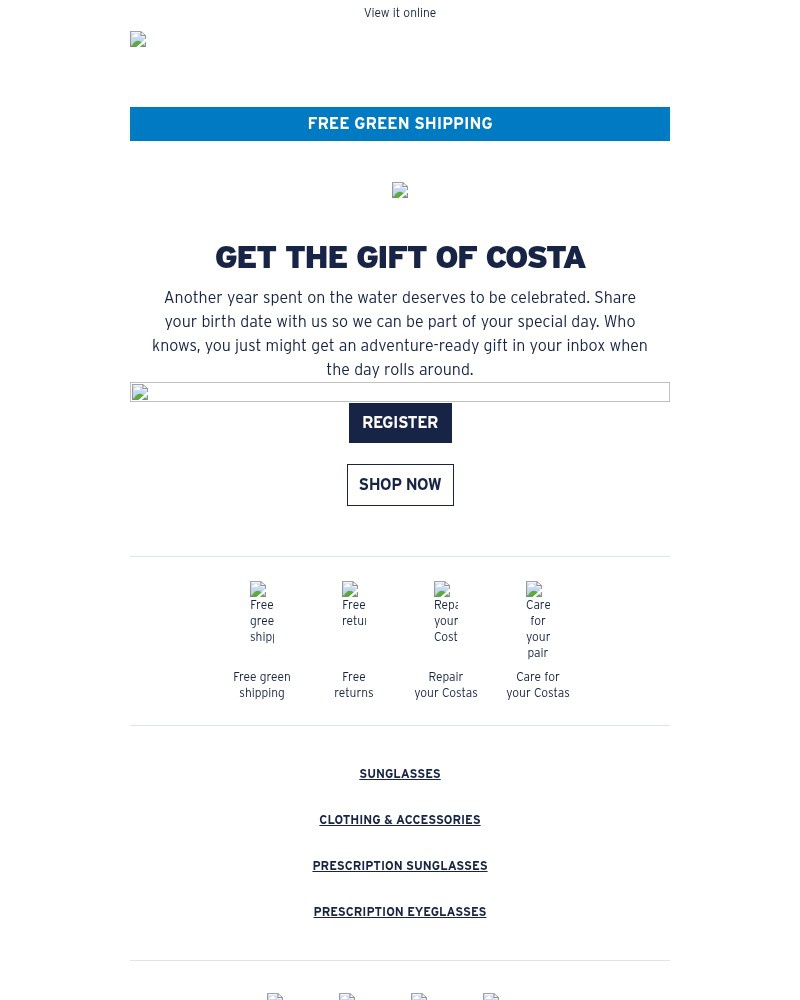Click the wide banner image above Register

[400, 392]
